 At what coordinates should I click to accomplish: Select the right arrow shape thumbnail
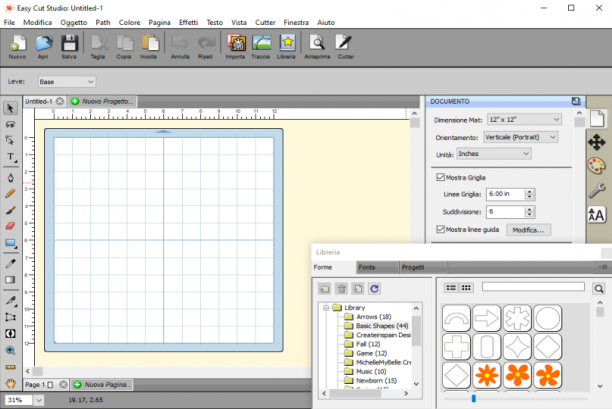coord(487,318)
